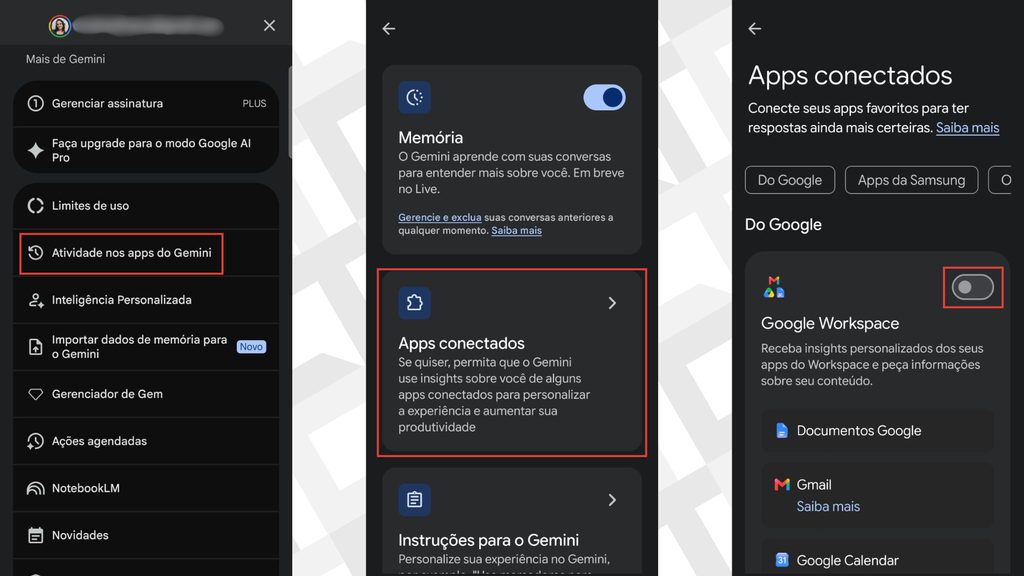Open Gerenciador de Gem
This screenshot has height=576, width=1024.
[146, 394]
